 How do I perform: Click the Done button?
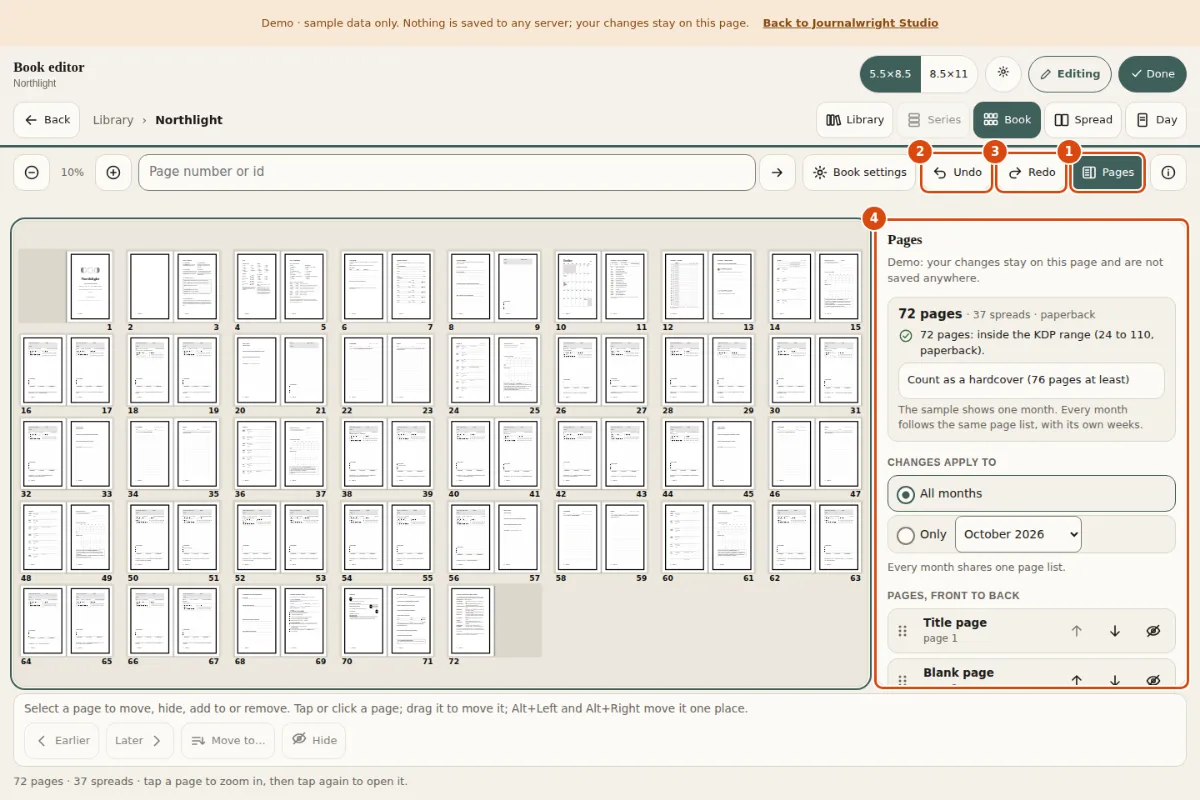1152,74
